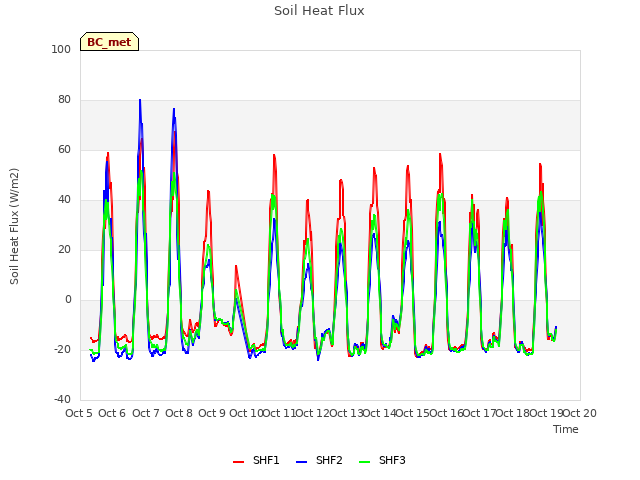Image resolution: width=640 pixels, height=480 pixels.
Task: Click the blue SHF2 peak on Oct 7
Action: (140, 100)
